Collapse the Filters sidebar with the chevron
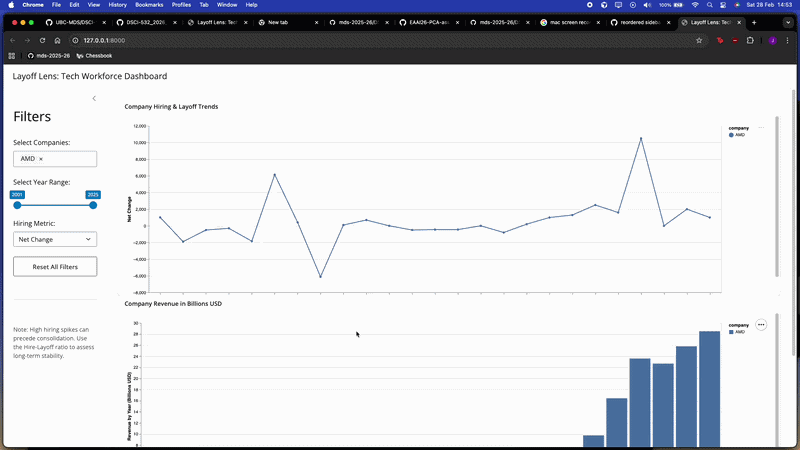 click(94, 98)
